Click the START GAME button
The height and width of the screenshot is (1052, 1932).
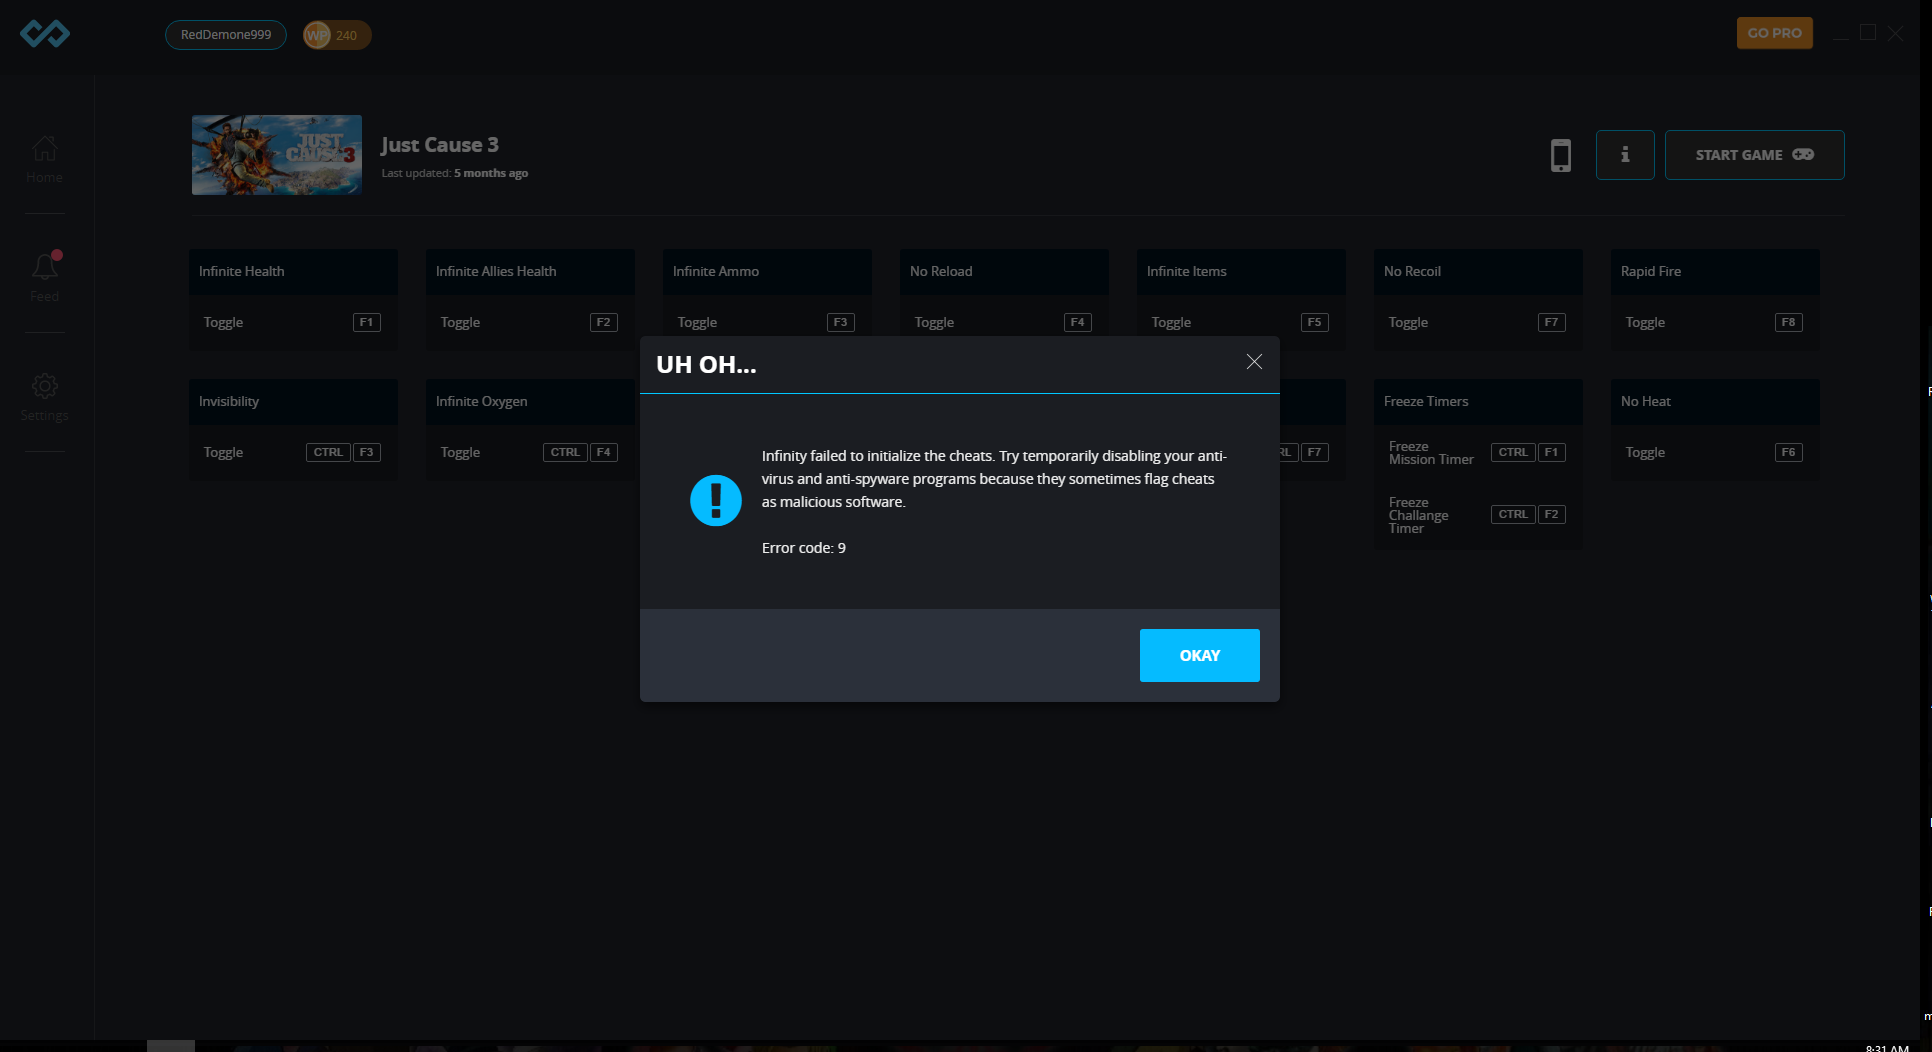1754,155
